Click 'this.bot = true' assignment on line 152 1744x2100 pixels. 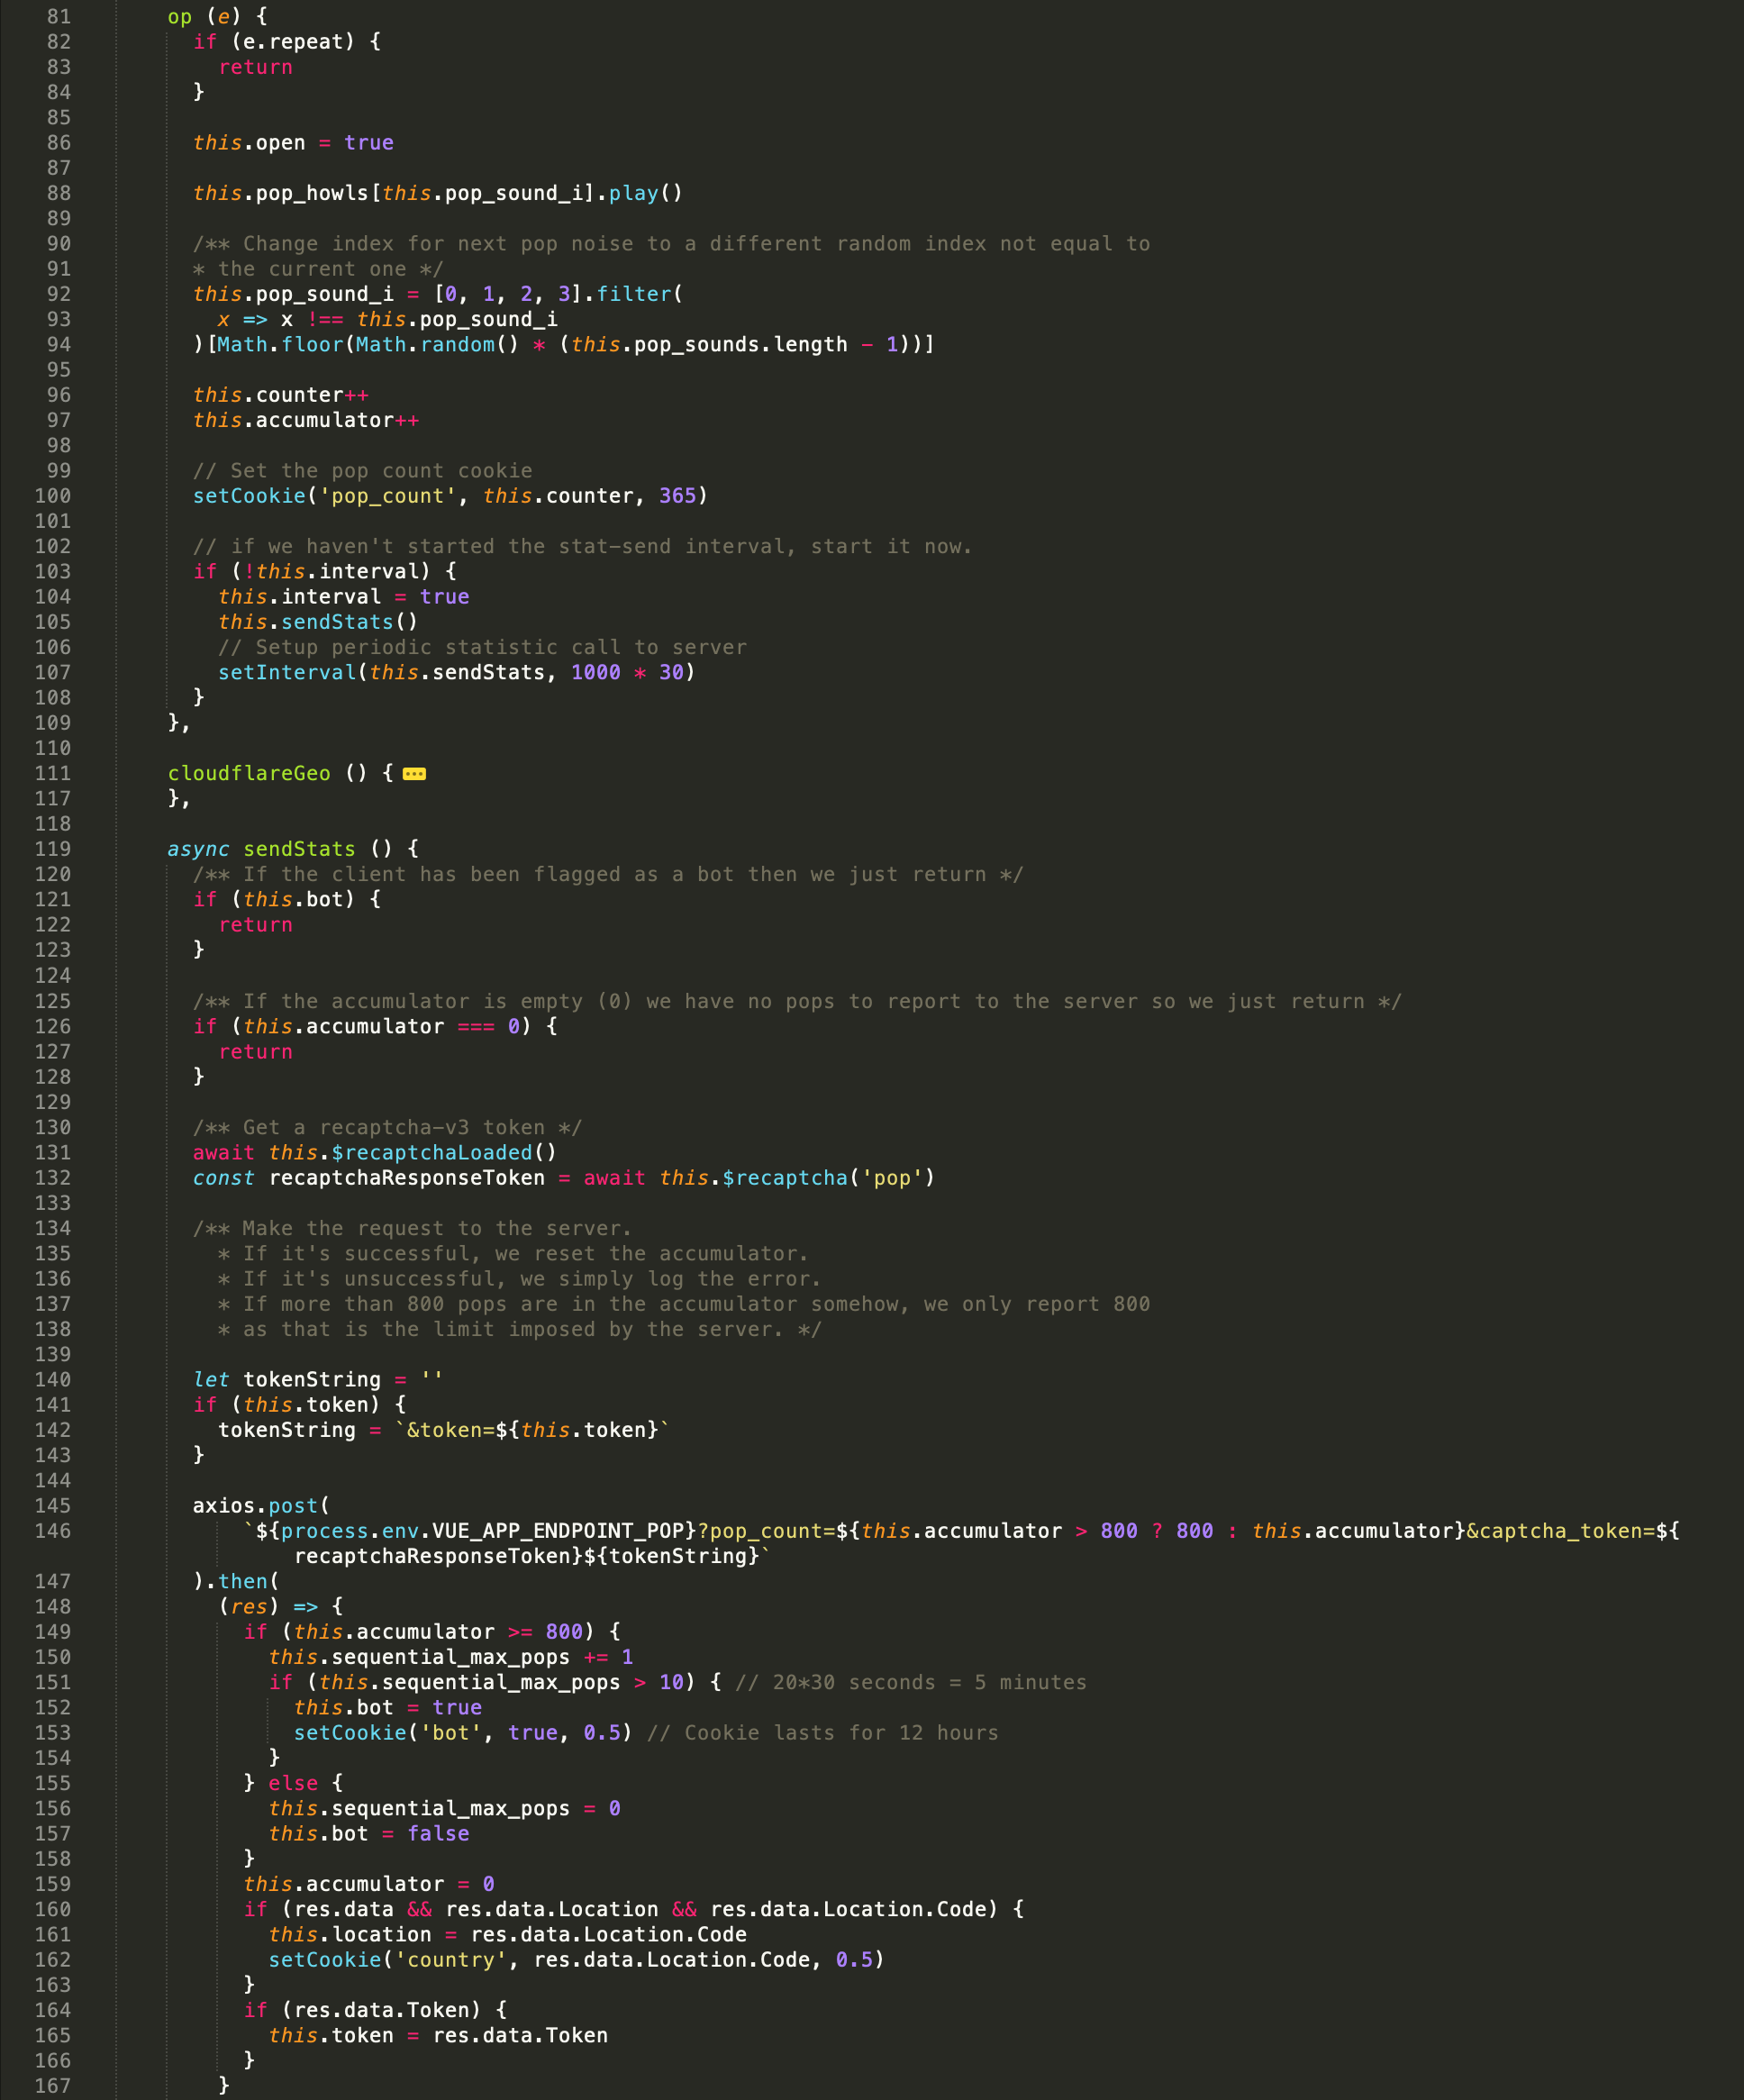[387, 1707]
